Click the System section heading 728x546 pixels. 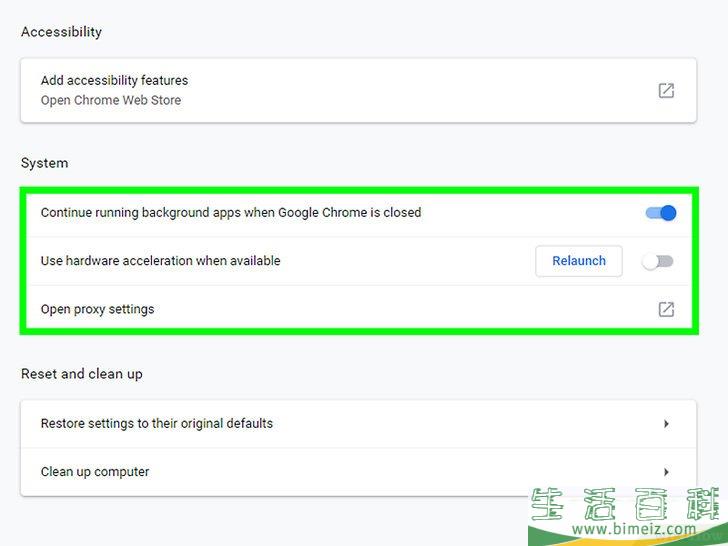click(x=44, y=163)
